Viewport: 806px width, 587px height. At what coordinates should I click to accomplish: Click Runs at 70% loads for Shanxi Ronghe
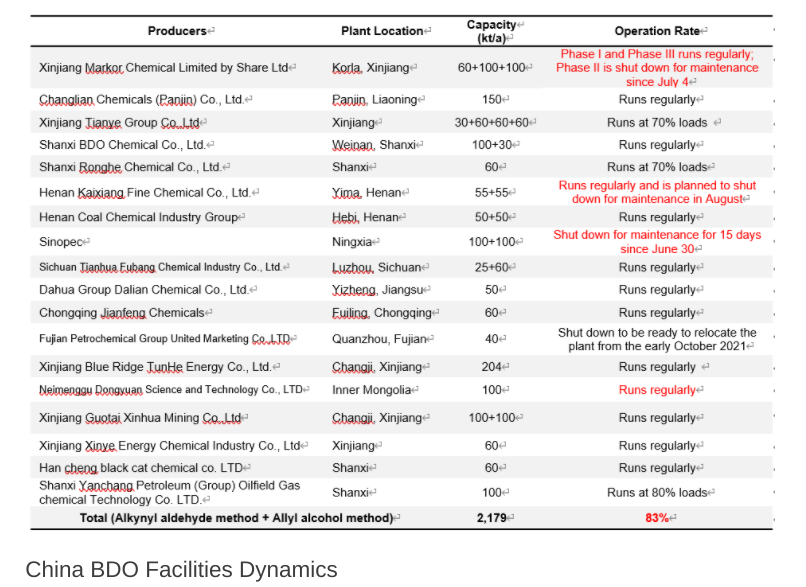pyautogui.click(x=657, y=167)
